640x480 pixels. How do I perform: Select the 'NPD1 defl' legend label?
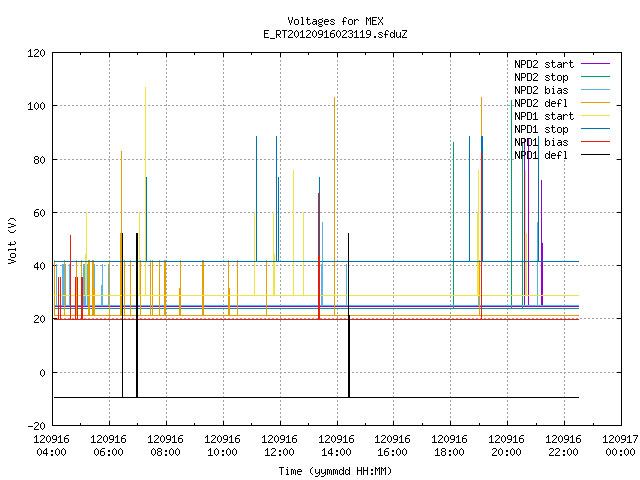[x=541, y=156]
